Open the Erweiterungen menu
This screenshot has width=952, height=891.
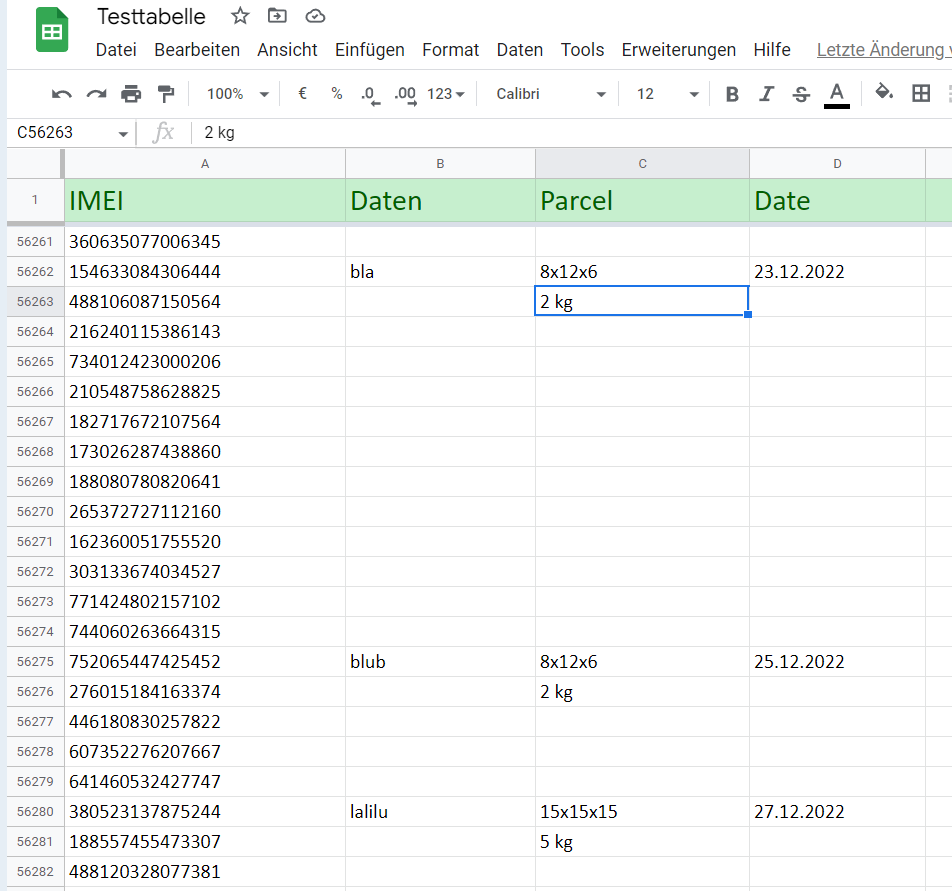click(x=678, y=50)
